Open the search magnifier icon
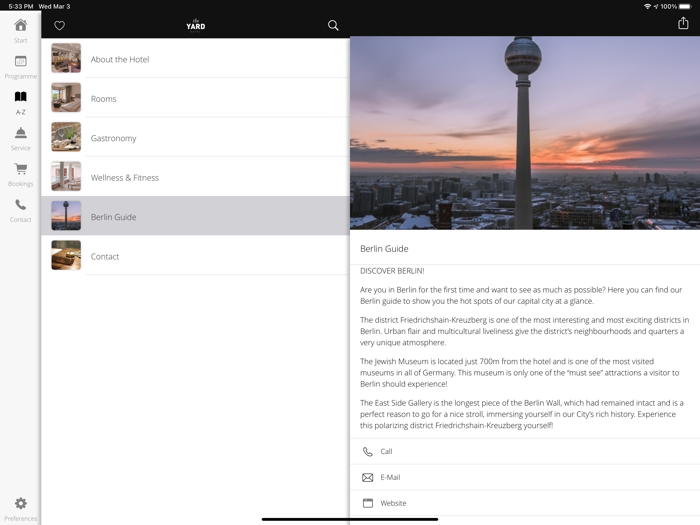700x525 pixels. [x=333, y=26]
